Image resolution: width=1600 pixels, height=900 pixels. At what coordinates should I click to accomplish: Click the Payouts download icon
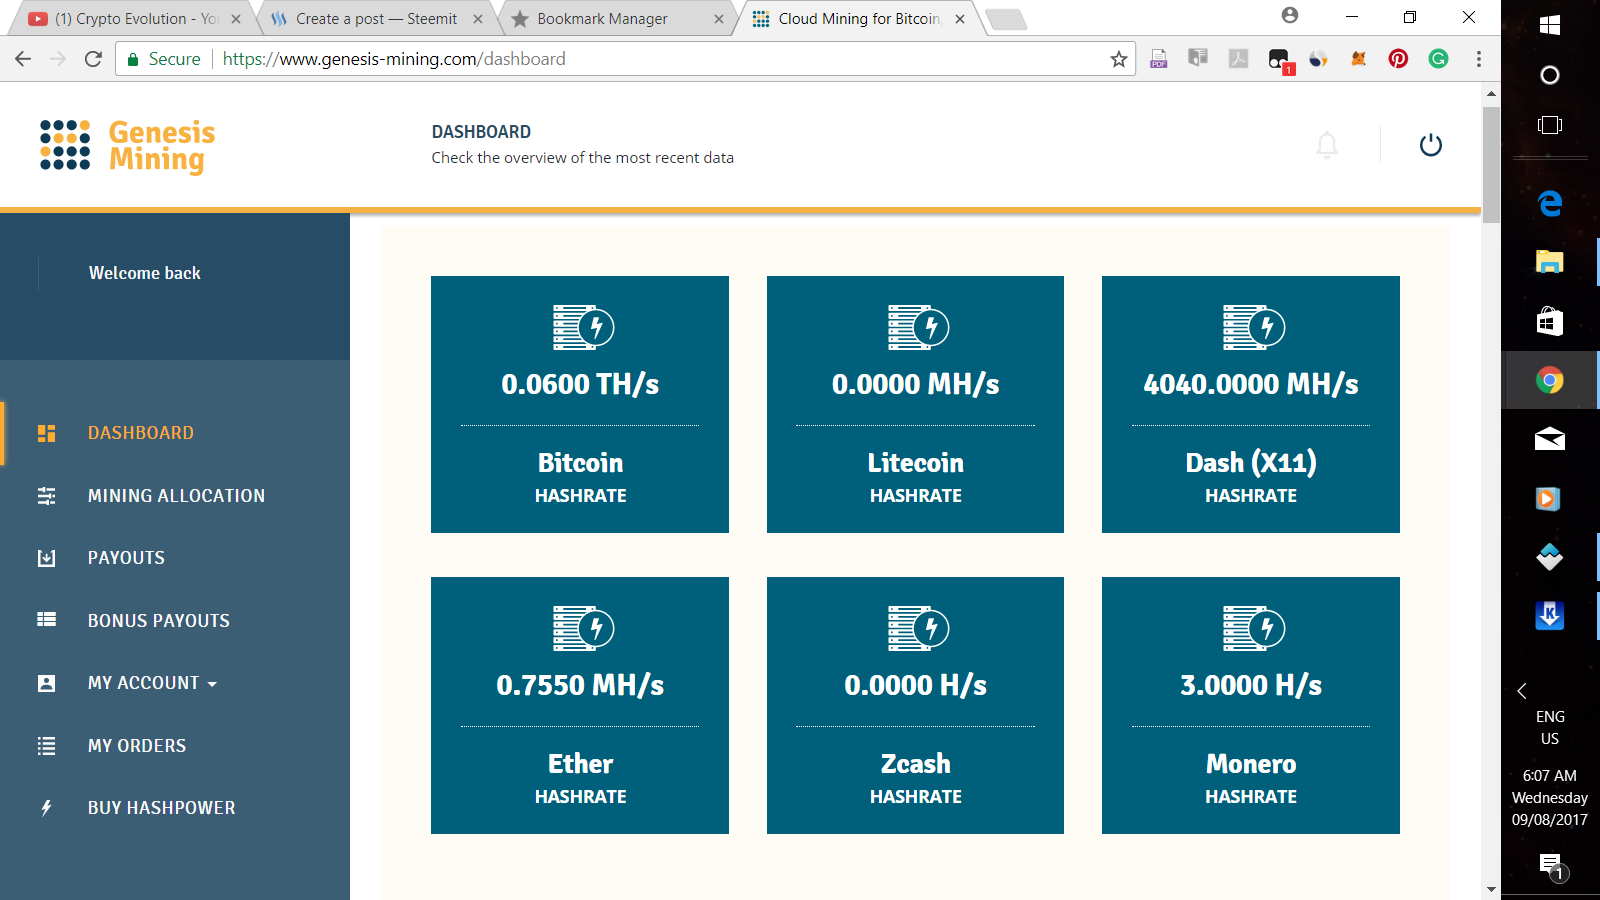coord(46,558)
